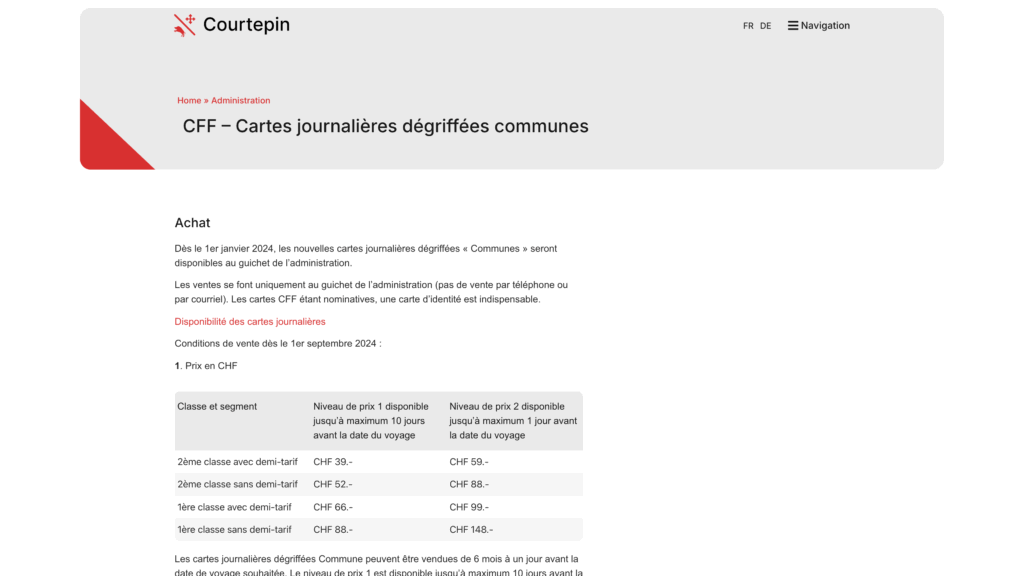Click the 1. Prix en CHF line

[206, 366]
